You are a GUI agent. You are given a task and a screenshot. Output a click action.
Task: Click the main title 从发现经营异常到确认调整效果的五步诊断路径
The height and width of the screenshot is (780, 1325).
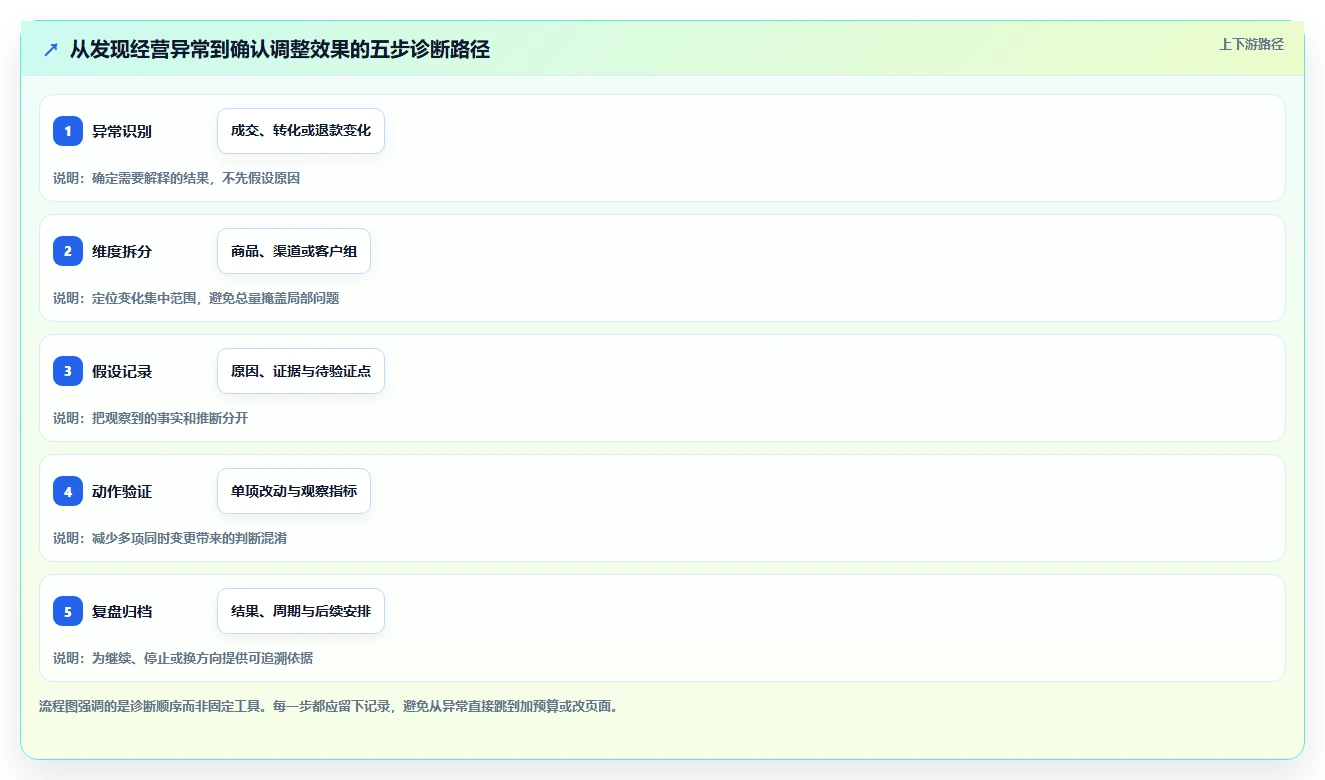coord(280,49)
